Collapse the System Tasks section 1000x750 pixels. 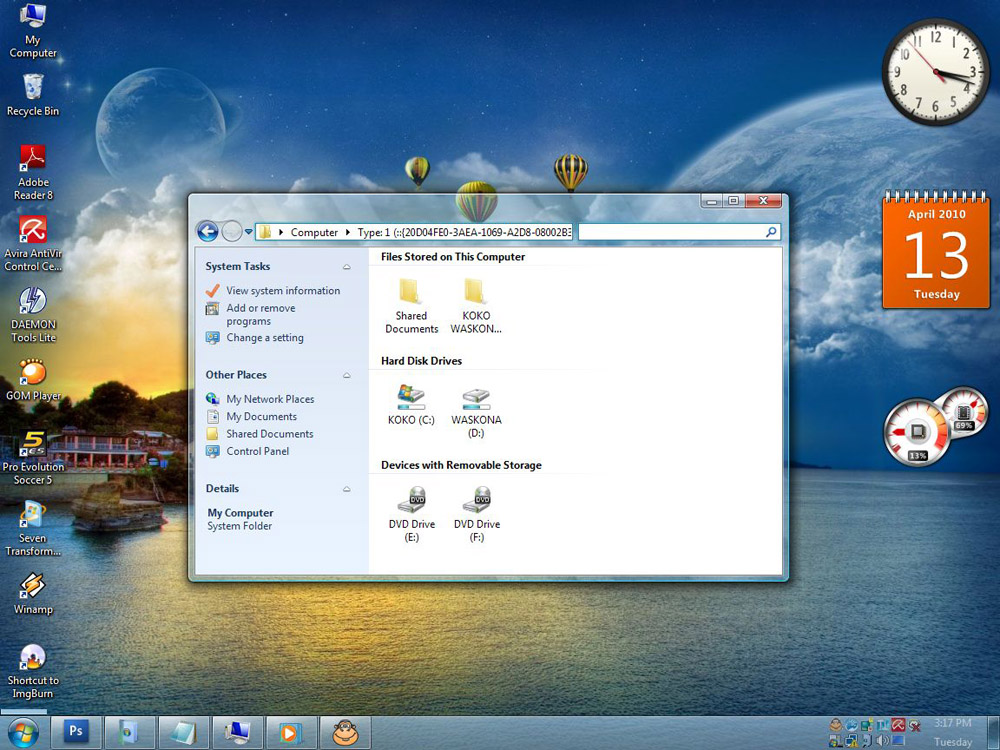click(346, 267)
